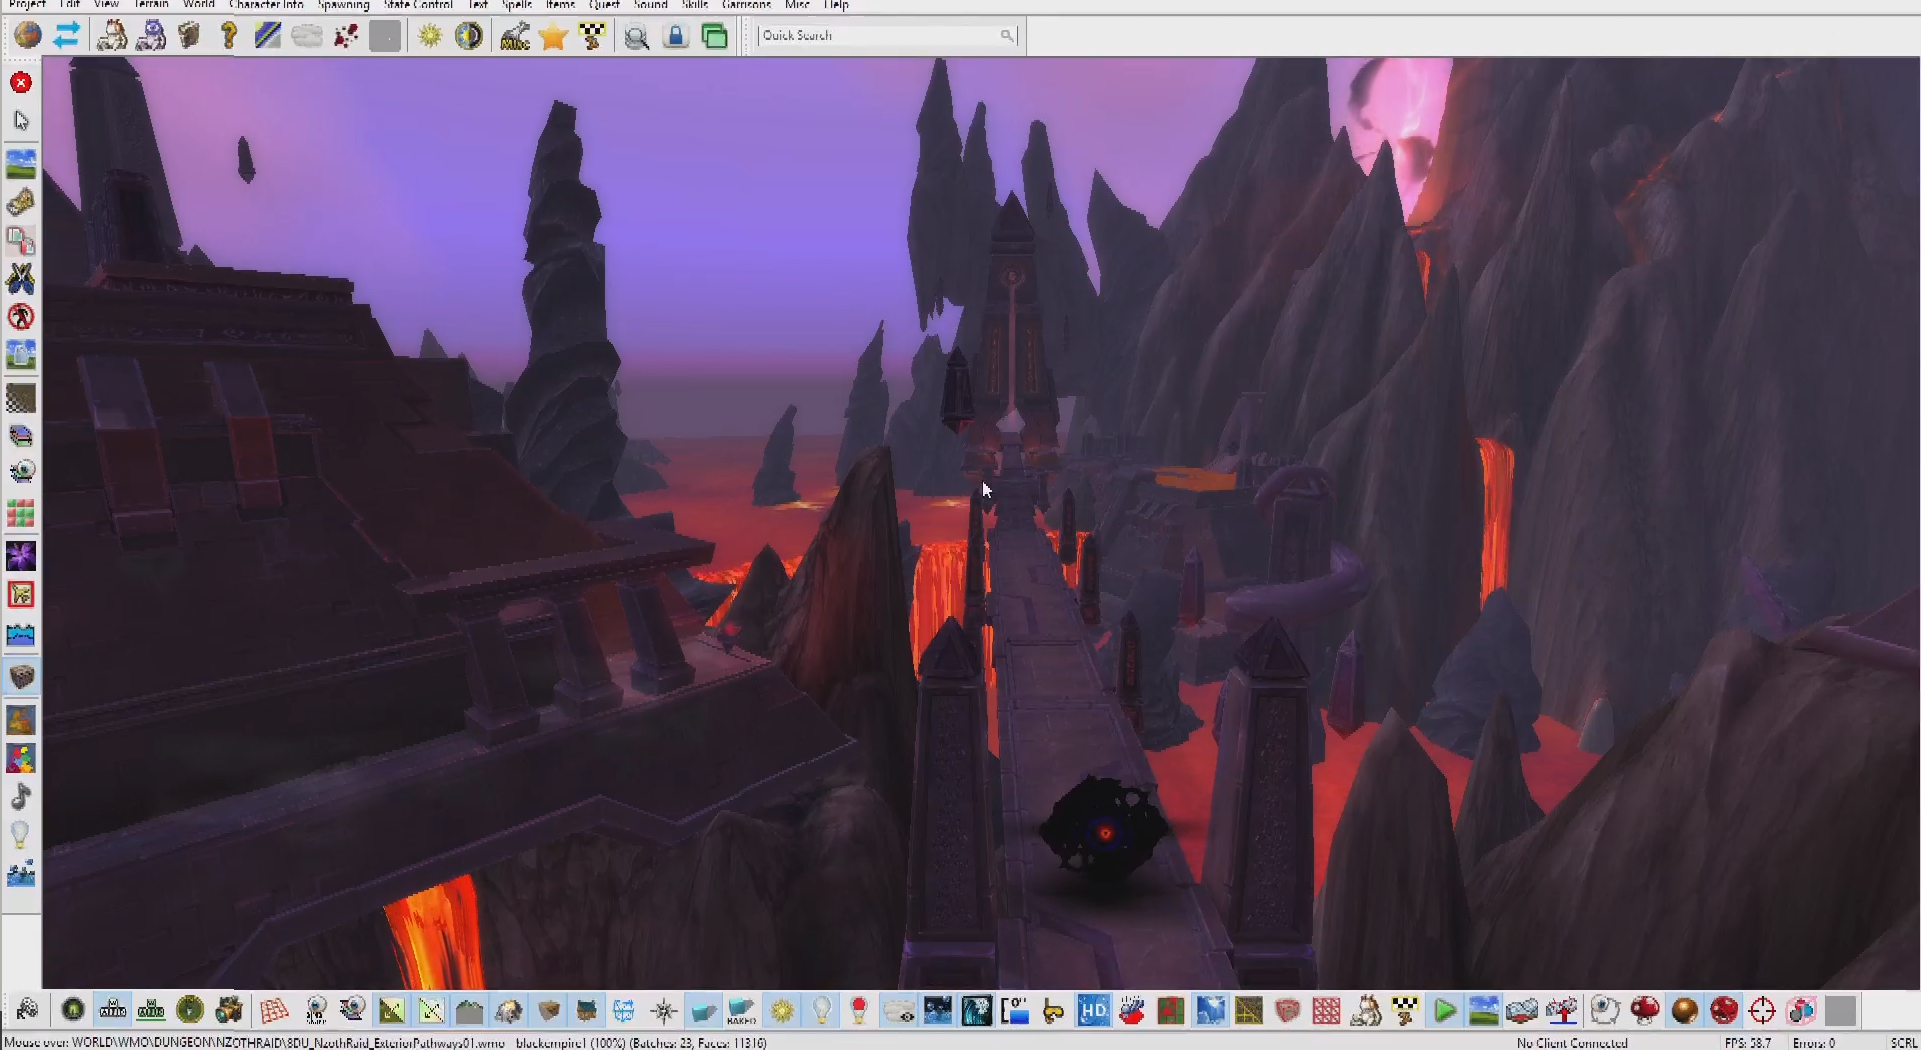
Task: Click the red cross-hatch grid icon
Action: click(x=1326, y=1011)
